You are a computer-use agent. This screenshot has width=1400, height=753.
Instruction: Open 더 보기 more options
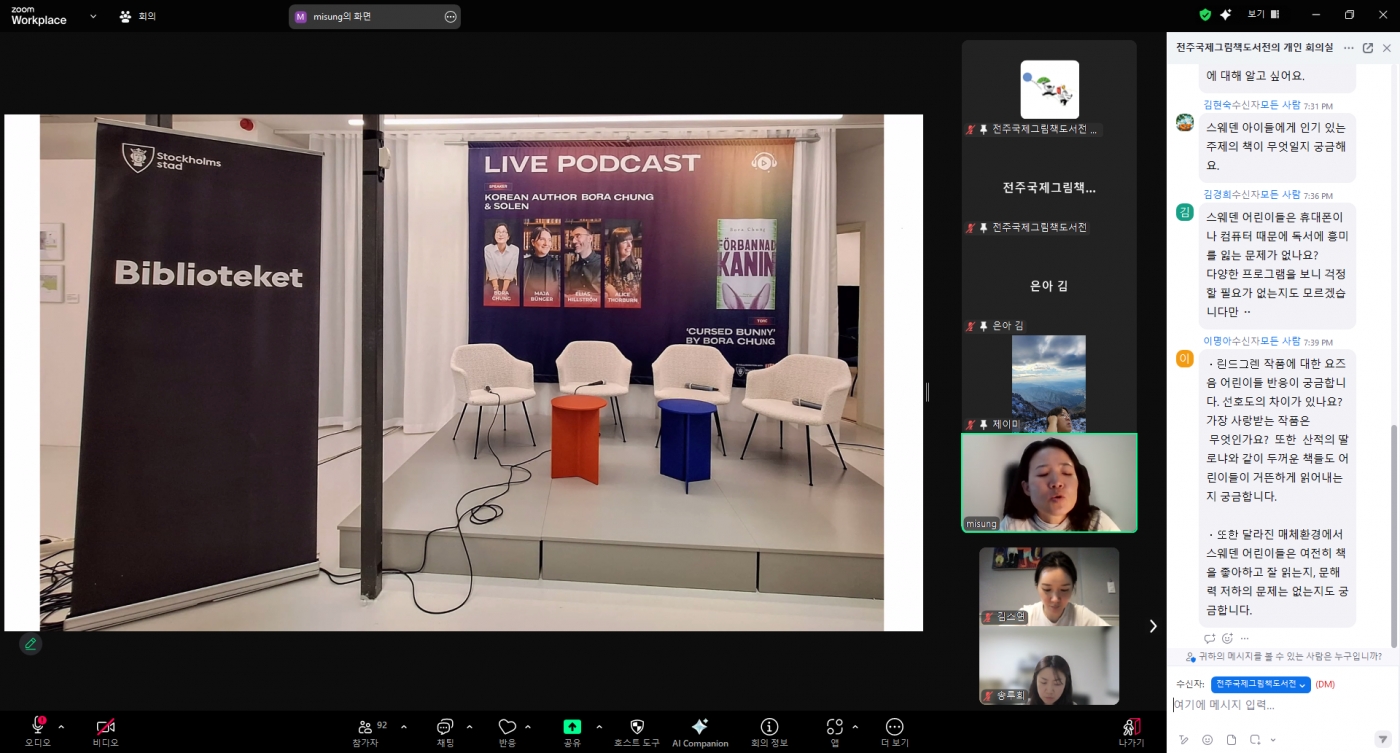(895, 731)
